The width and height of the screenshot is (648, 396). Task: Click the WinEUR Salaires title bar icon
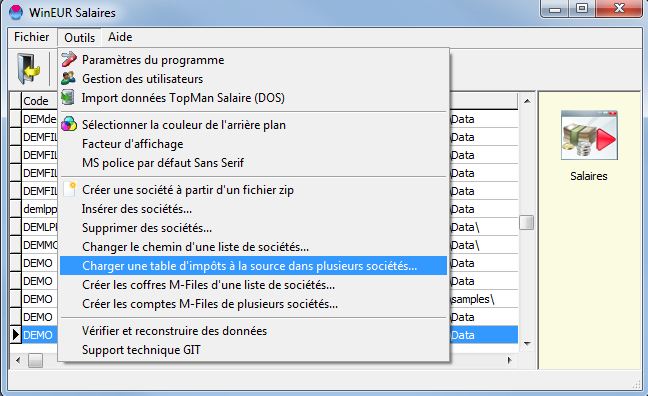(x=16, y=12)
